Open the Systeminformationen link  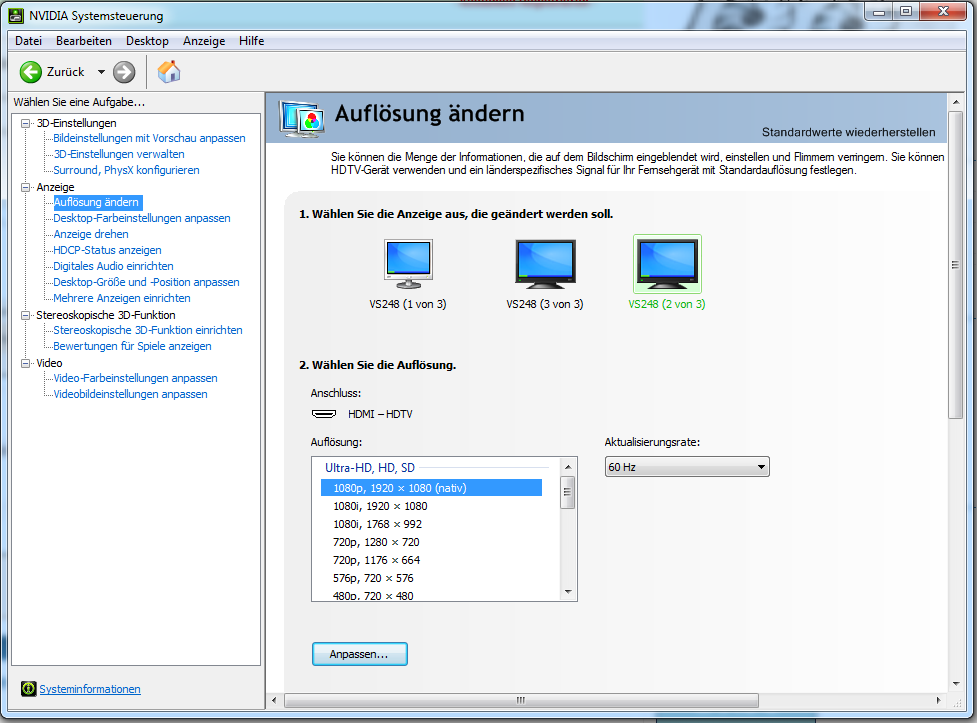click(x=90, y=689)
